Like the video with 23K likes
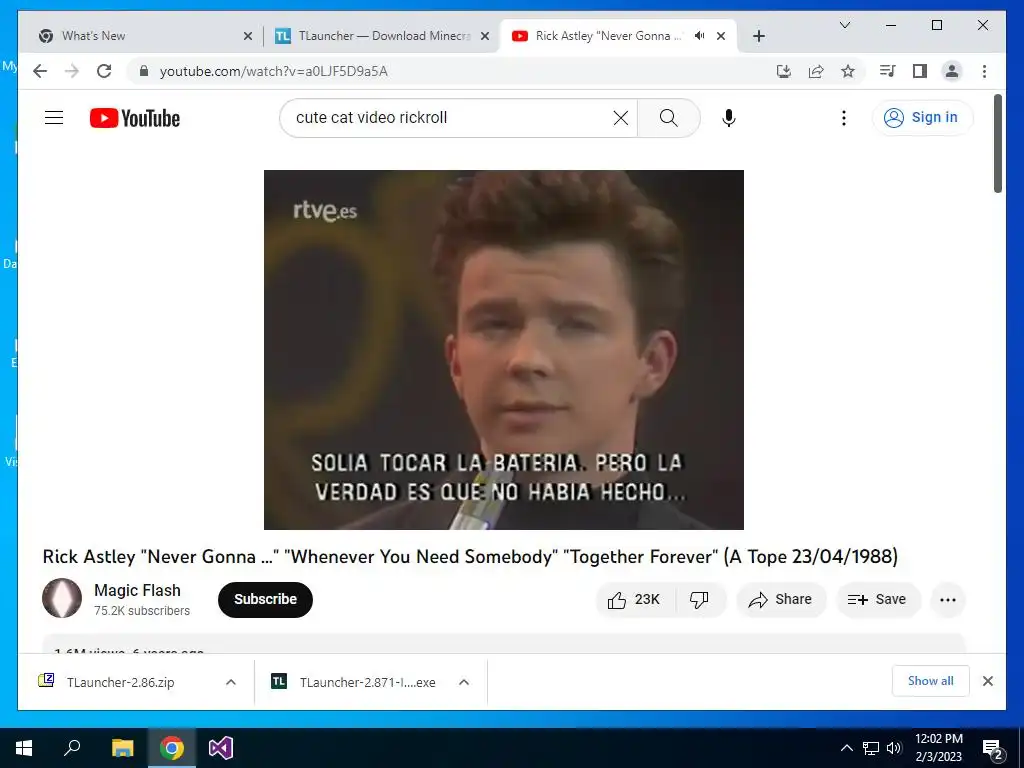 633,600
